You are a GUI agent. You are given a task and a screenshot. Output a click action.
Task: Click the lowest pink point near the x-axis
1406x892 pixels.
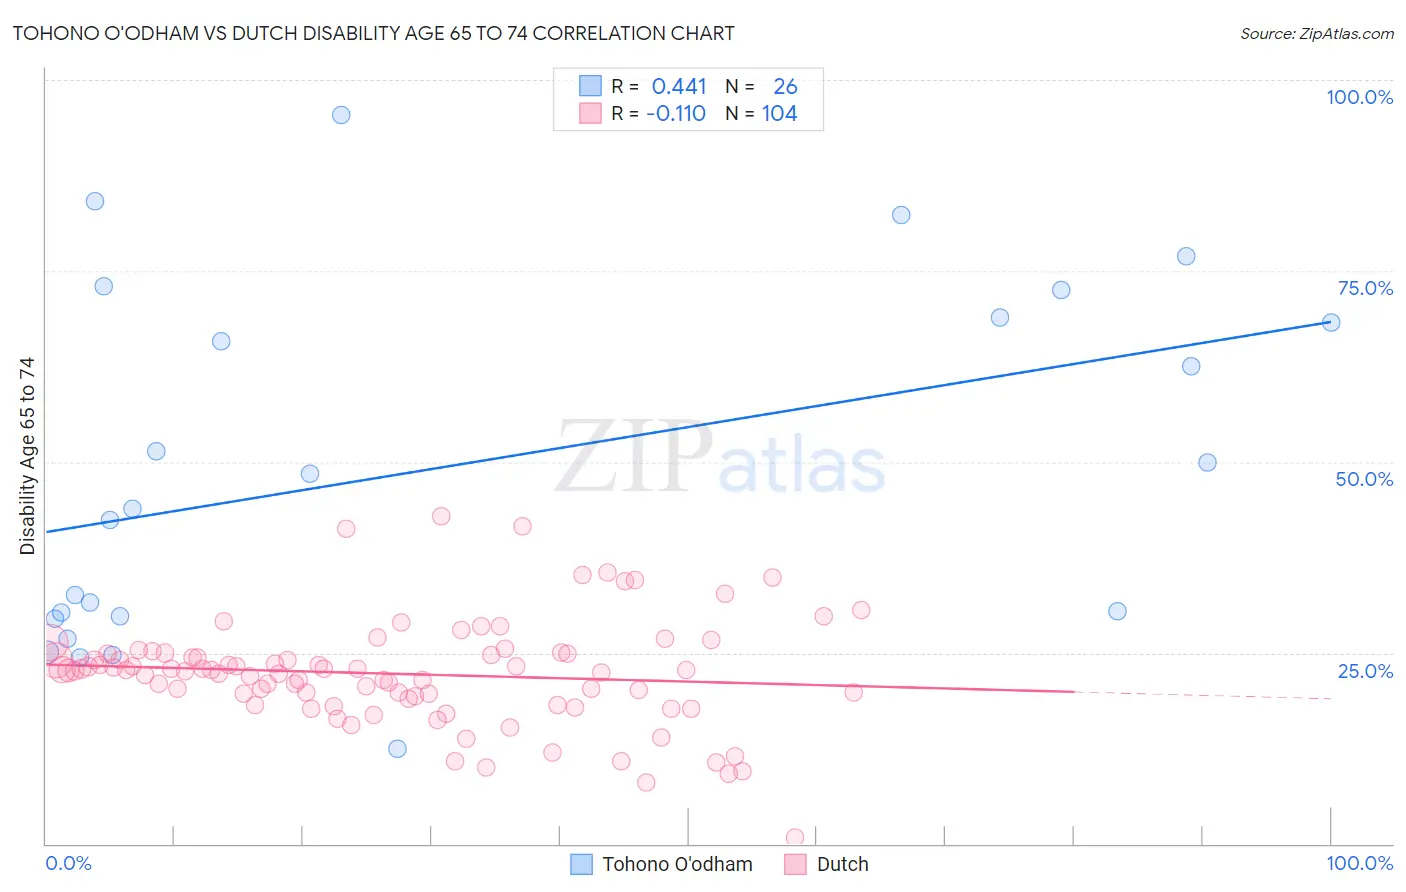pyautogui.click(x=795, y=837)
